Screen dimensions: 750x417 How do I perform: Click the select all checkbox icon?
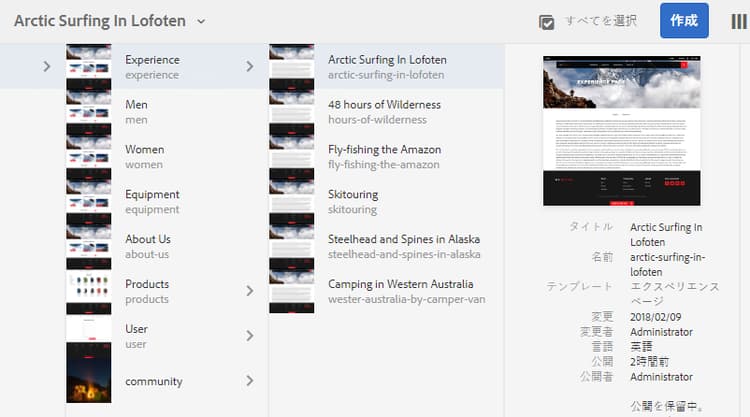click(546, 22)
